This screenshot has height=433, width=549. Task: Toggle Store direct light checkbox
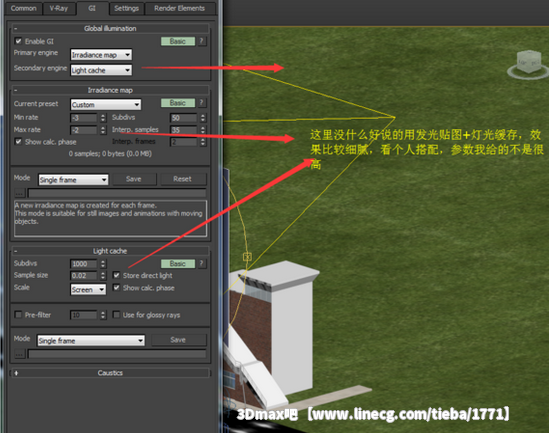tap(117, 275)
